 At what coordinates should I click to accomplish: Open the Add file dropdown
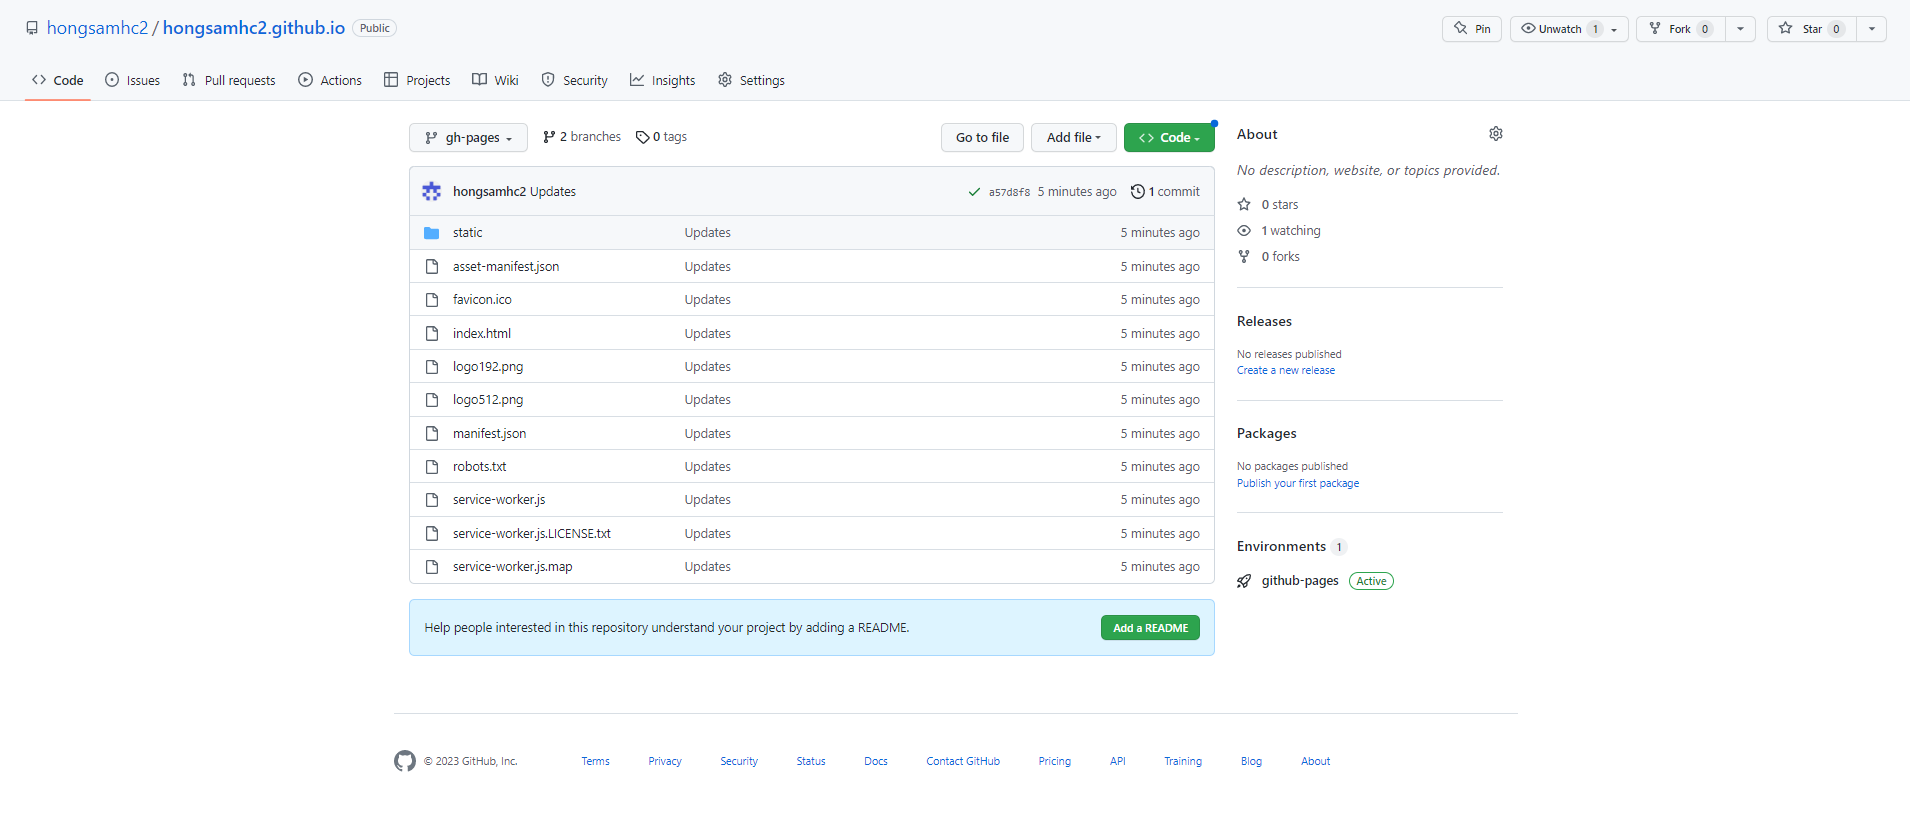(1073, 138)
